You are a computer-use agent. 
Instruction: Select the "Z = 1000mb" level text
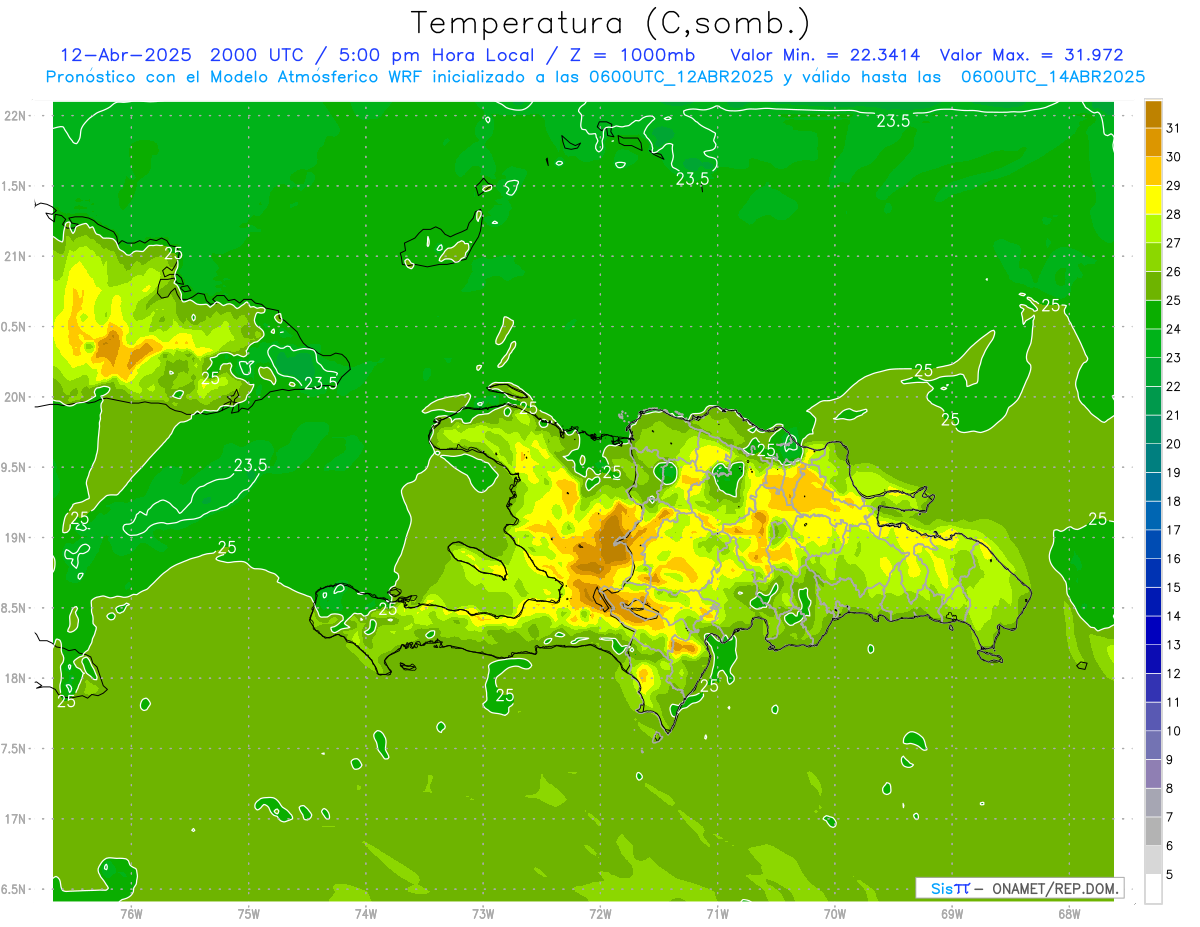(x=635, y=55)
